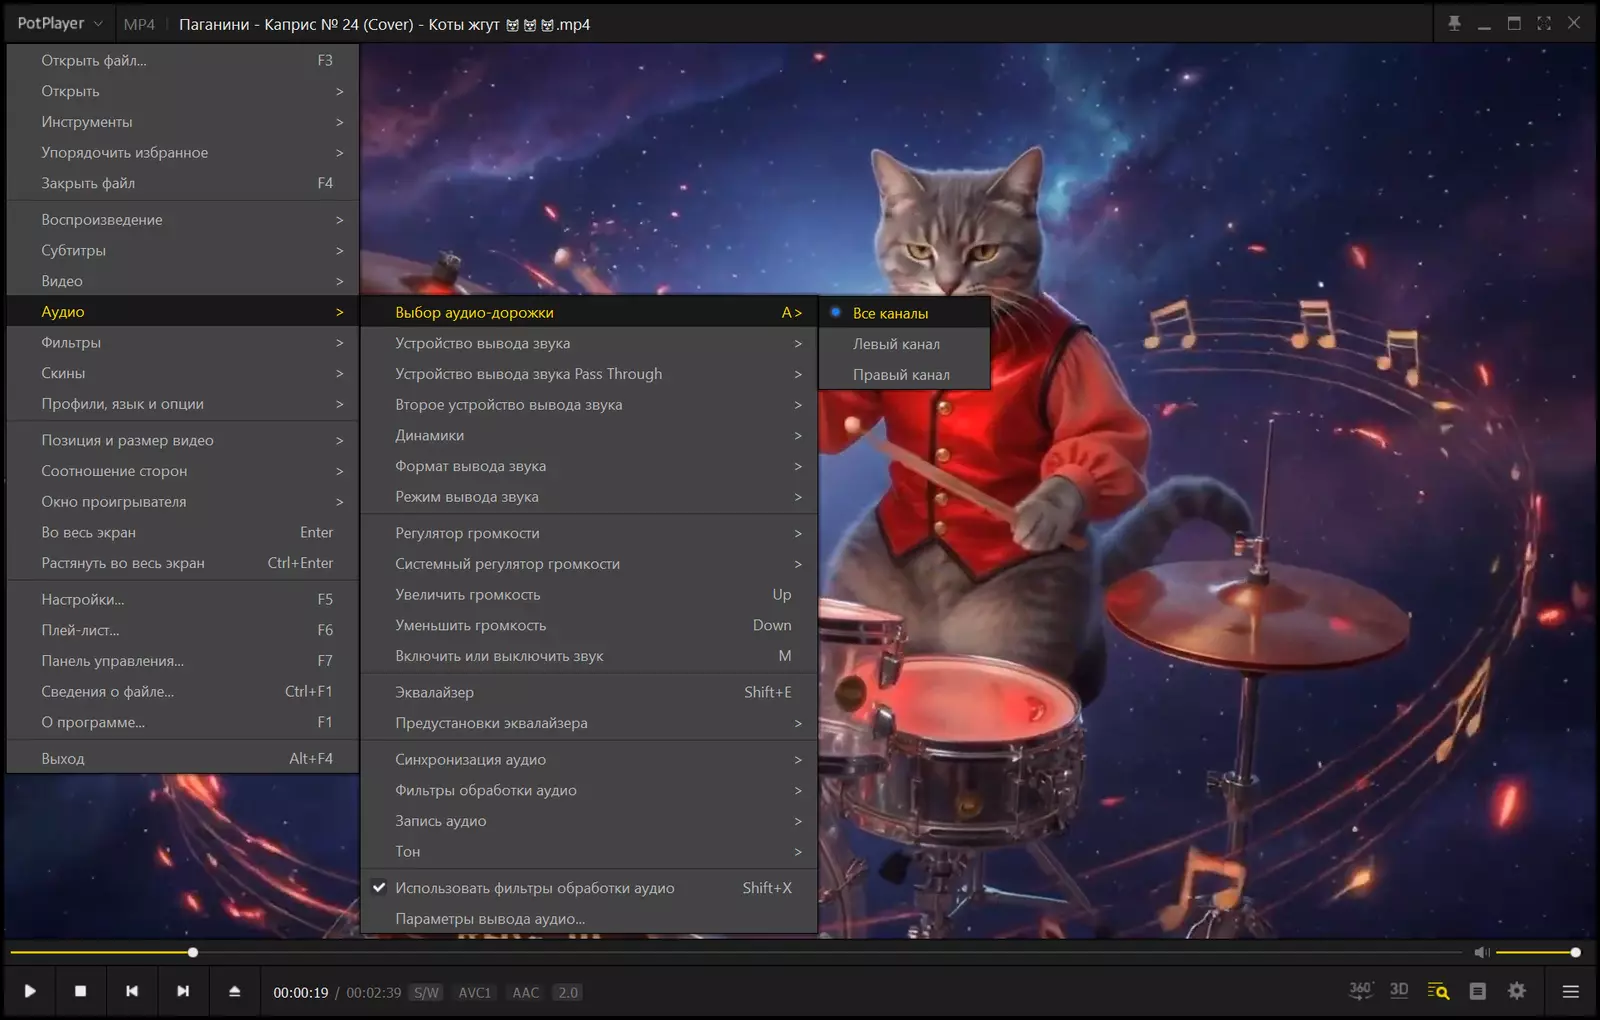Expand 'Синхронизация аудио' submenu
Image resolution: width=1600 pixels, height=1020 pixels.
(x=589, y=759)
